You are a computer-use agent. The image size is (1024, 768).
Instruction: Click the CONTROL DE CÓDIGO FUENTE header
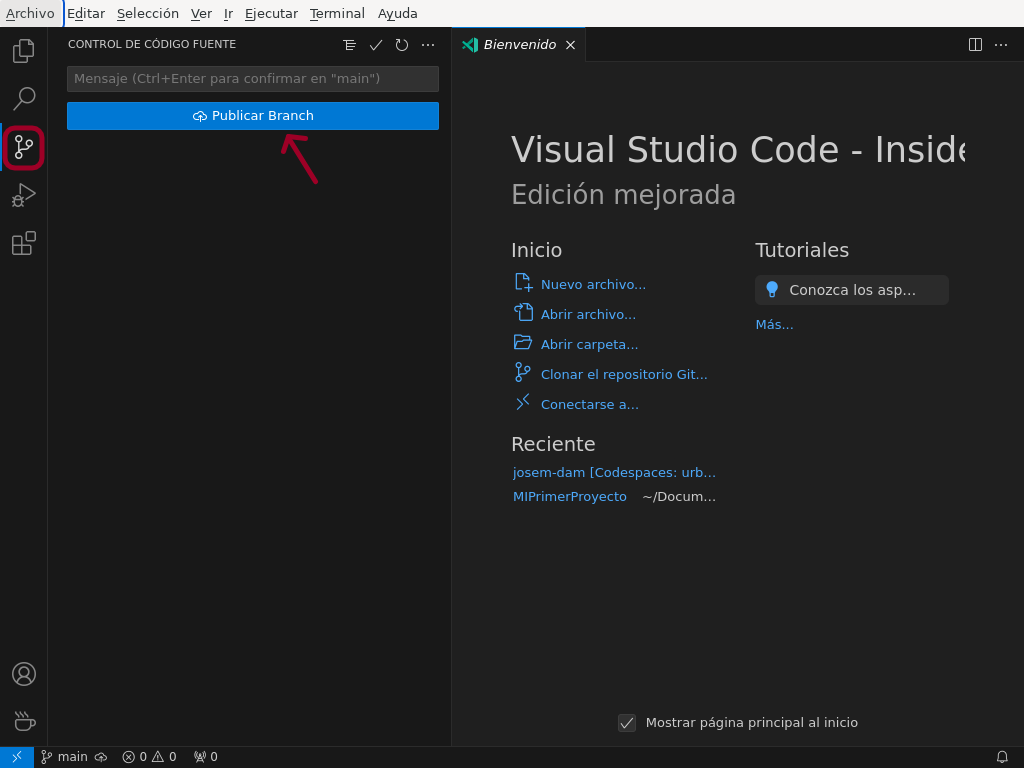[152, 44]
